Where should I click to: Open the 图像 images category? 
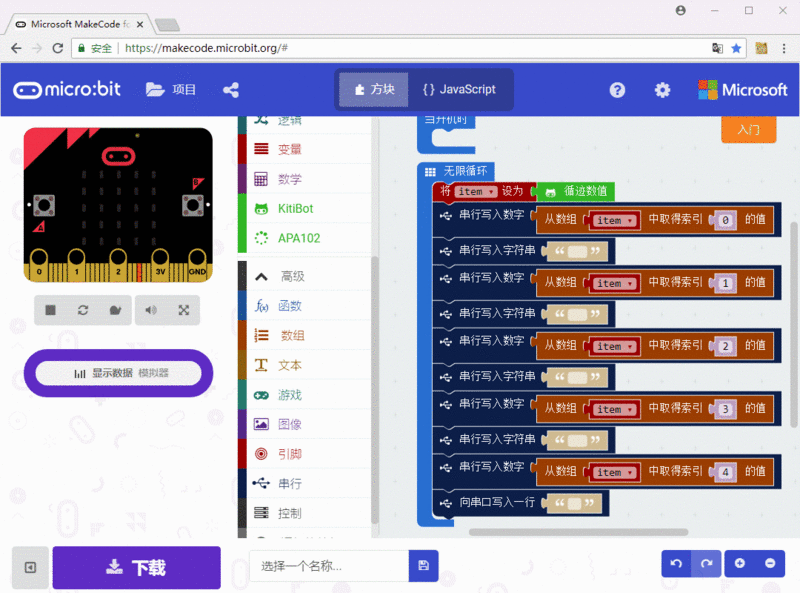(x=305, y=425)
